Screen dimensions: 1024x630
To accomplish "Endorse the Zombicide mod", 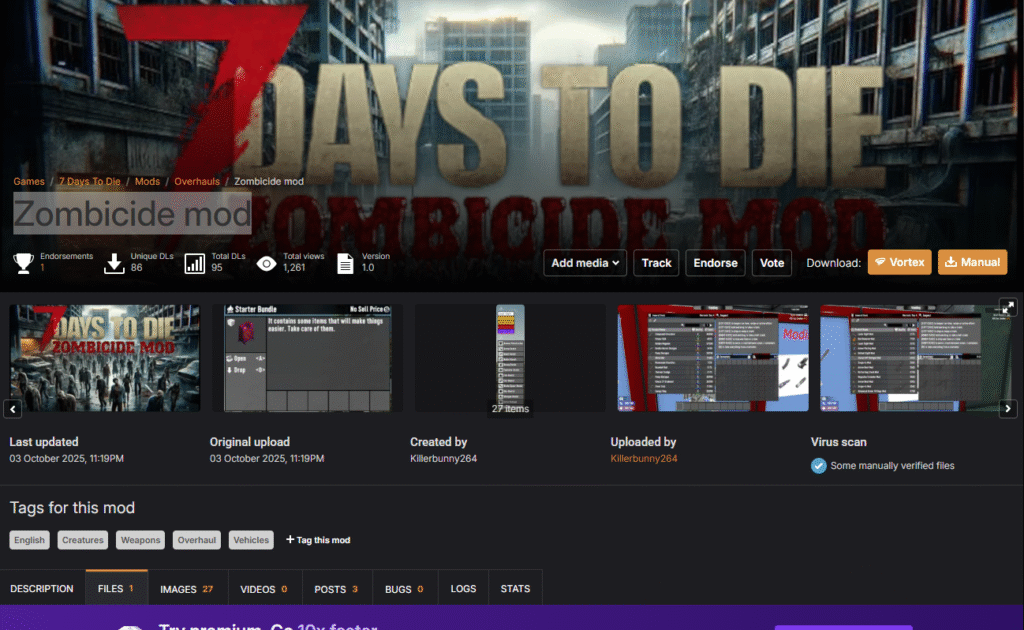I will click(x=715, y=263).
